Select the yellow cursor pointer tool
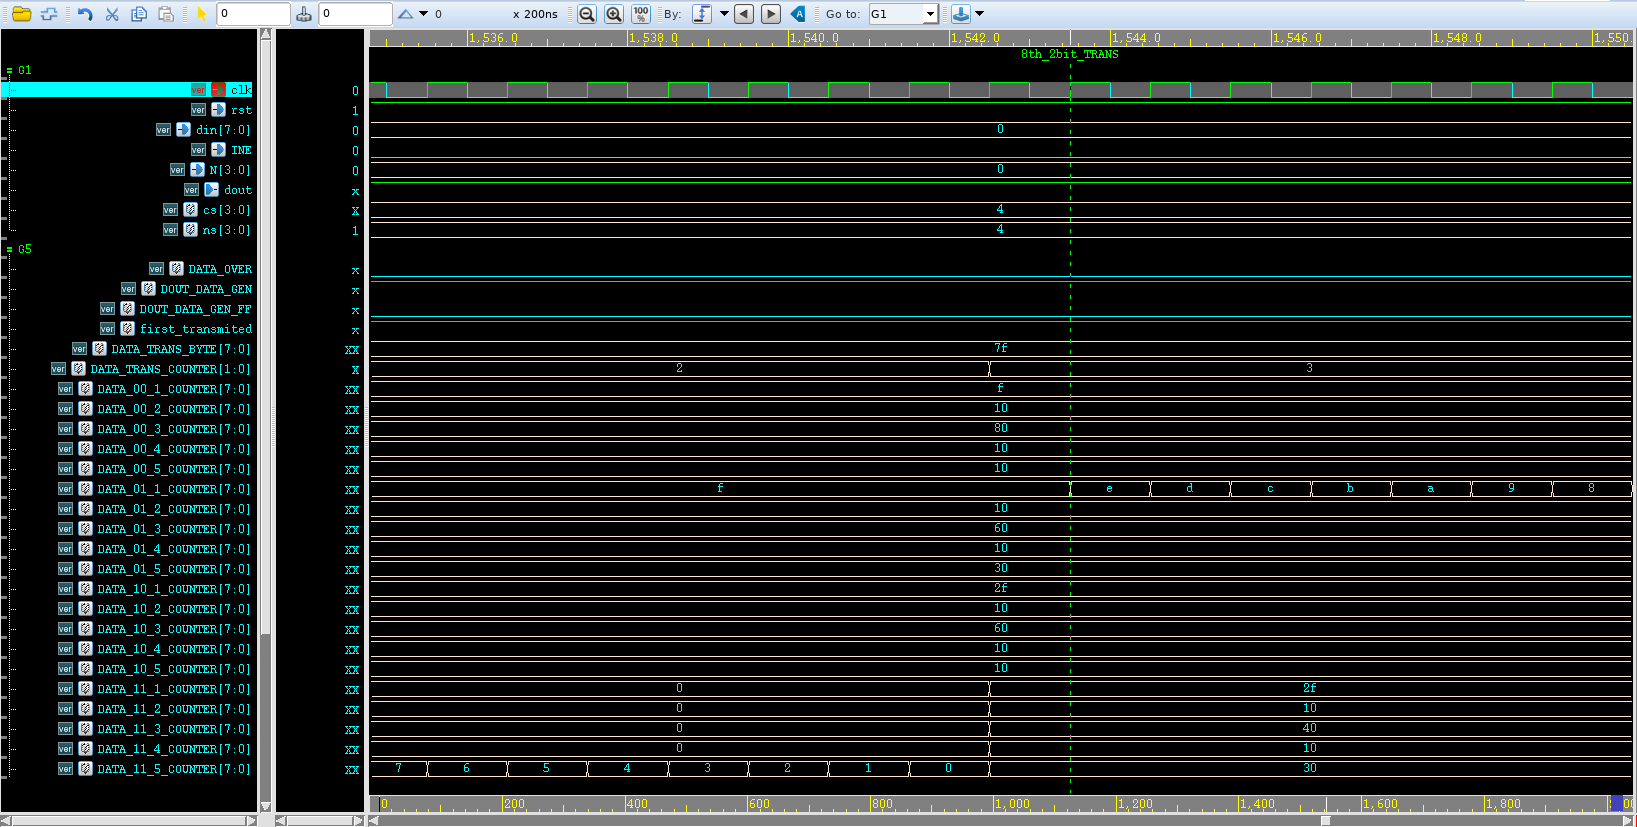 (x=201, y=14)
